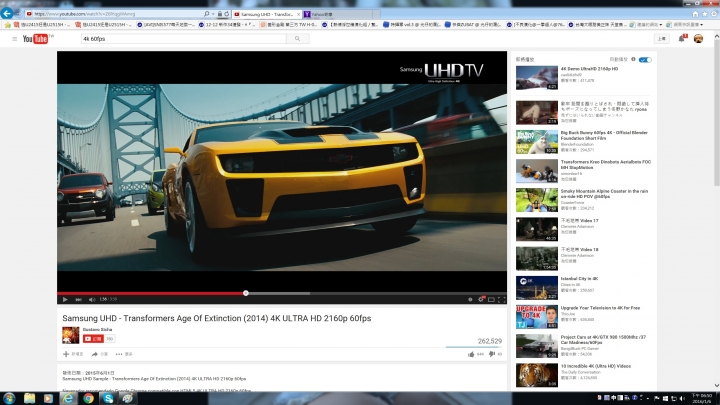Open Internet Explorer taskbar icon
This screenshot has height=405, width=720.
68,398
